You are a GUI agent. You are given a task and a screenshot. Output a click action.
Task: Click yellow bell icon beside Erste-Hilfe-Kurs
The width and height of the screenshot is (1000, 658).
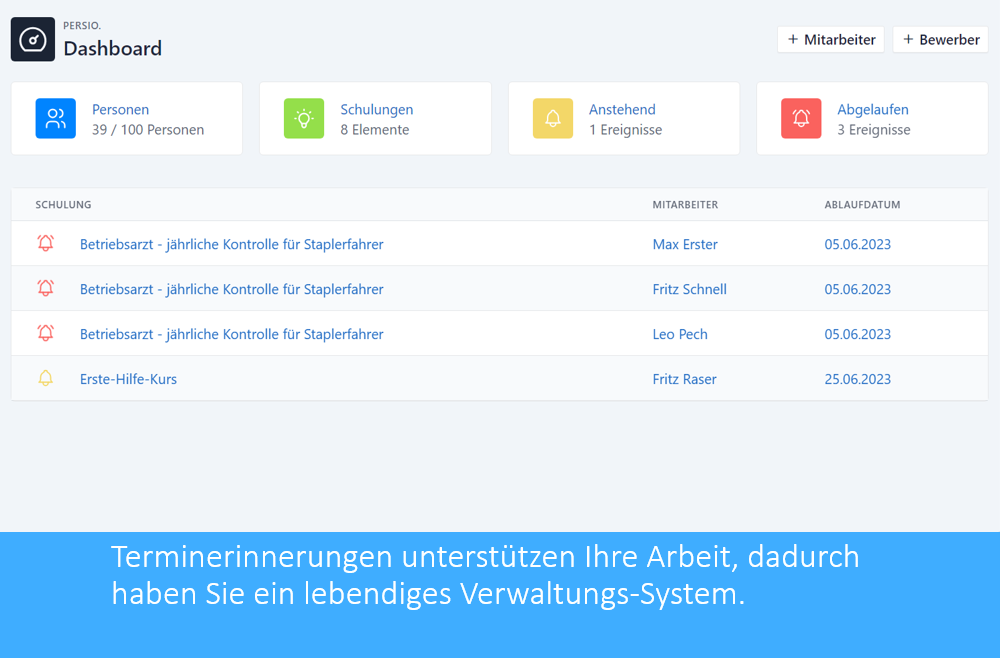[45, 378]
